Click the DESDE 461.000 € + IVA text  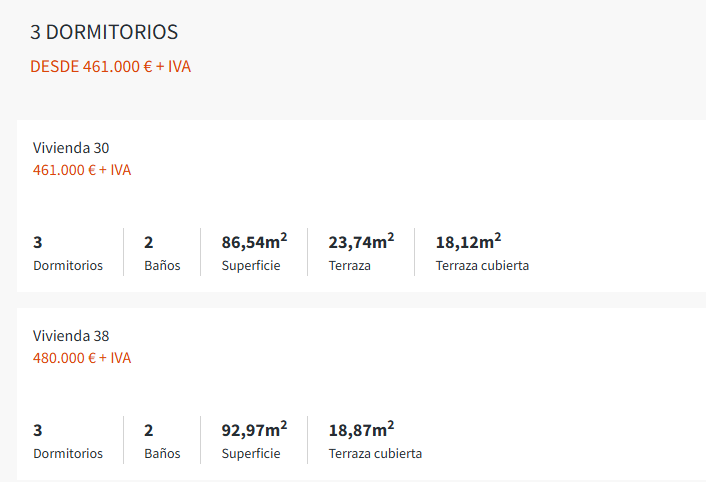point(110,67)
